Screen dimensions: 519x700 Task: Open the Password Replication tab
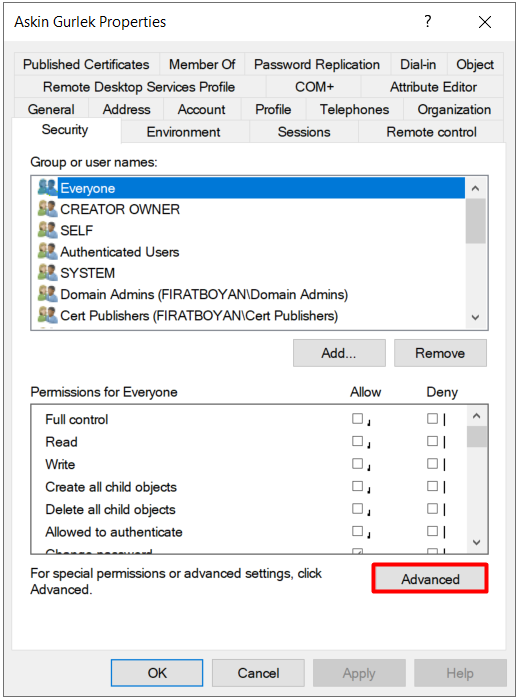click(317, 64)
